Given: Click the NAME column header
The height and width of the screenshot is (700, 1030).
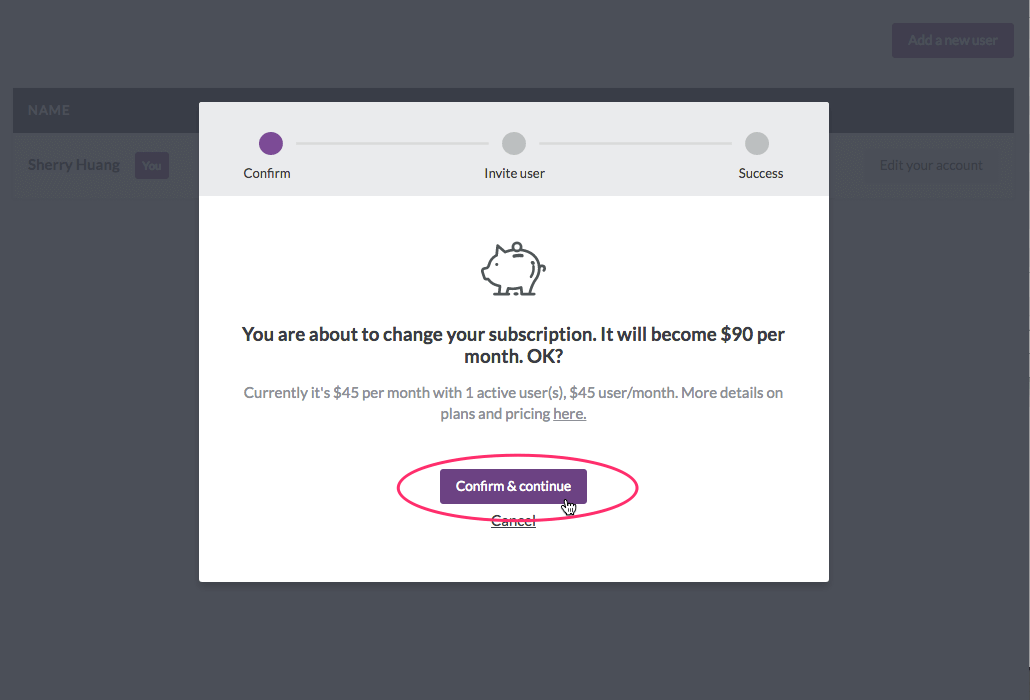Looking at the screenshot, I should [49, 110].
